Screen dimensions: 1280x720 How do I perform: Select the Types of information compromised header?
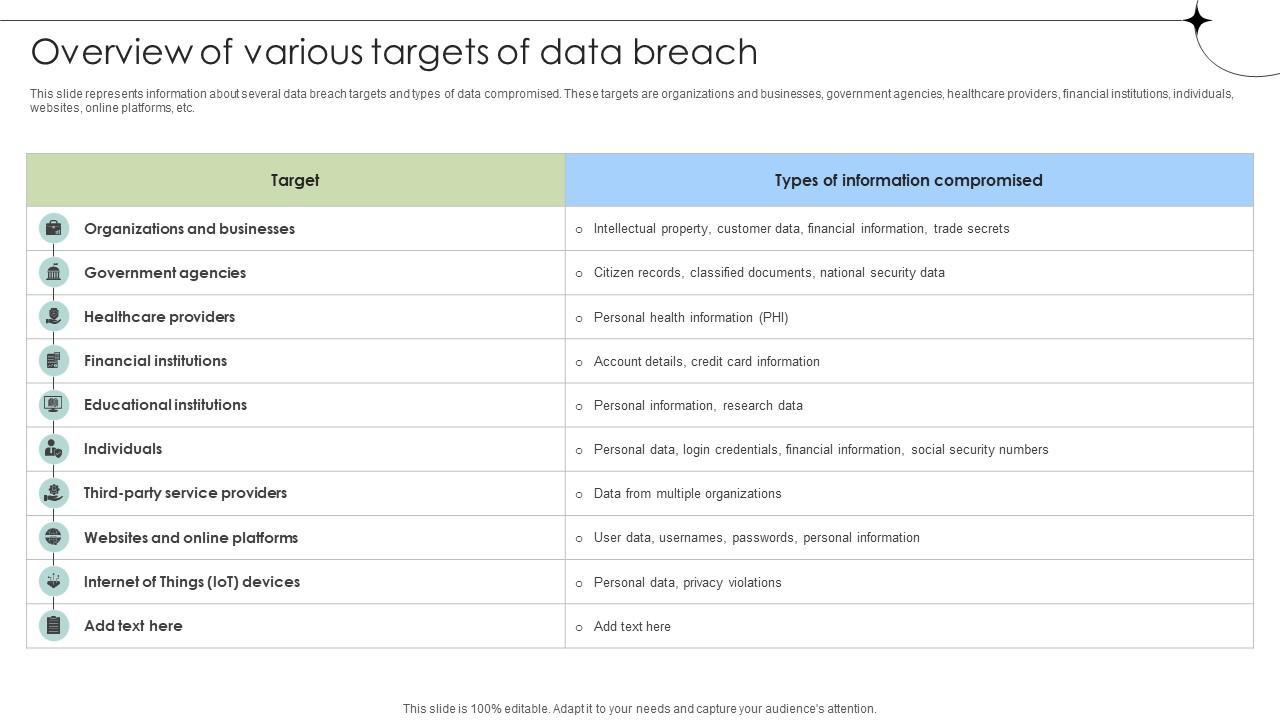pos(908,180)
